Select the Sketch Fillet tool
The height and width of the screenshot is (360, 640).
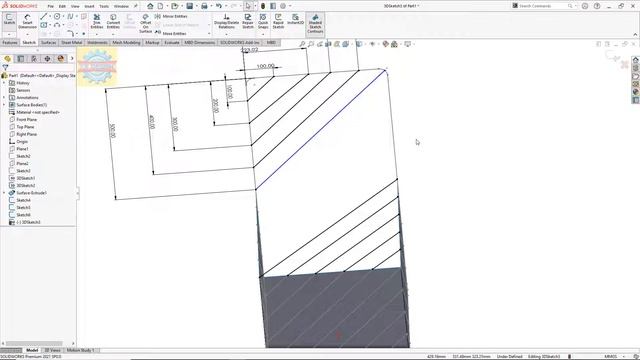pyautogui.click(x=70, y=33)
